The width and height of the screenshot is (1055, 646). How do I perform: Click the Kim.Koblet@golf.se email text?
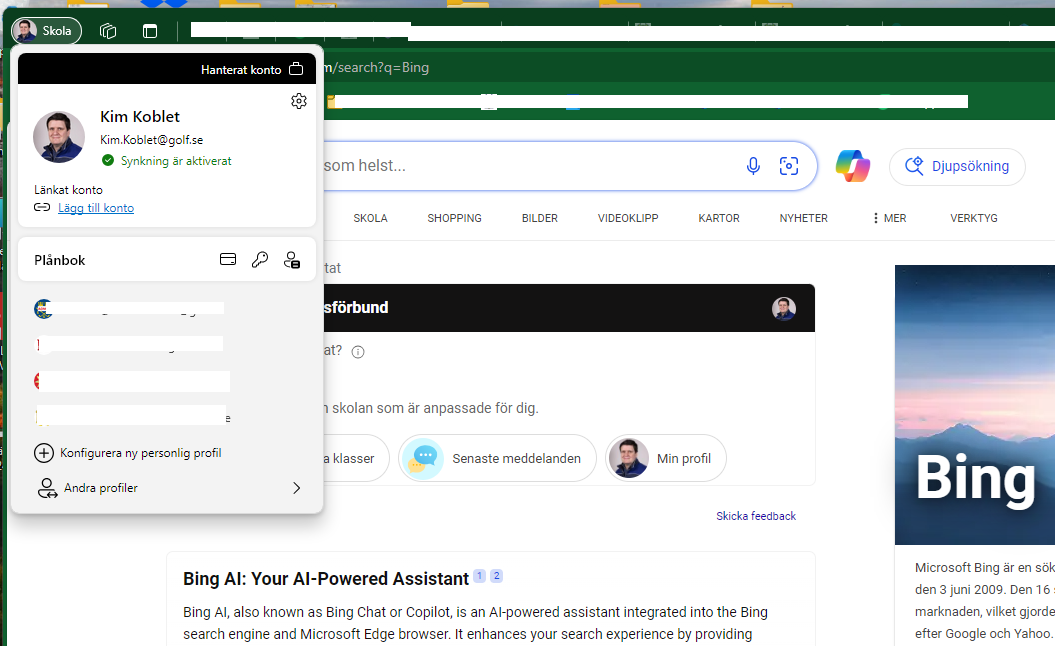[x=151, y=140]
